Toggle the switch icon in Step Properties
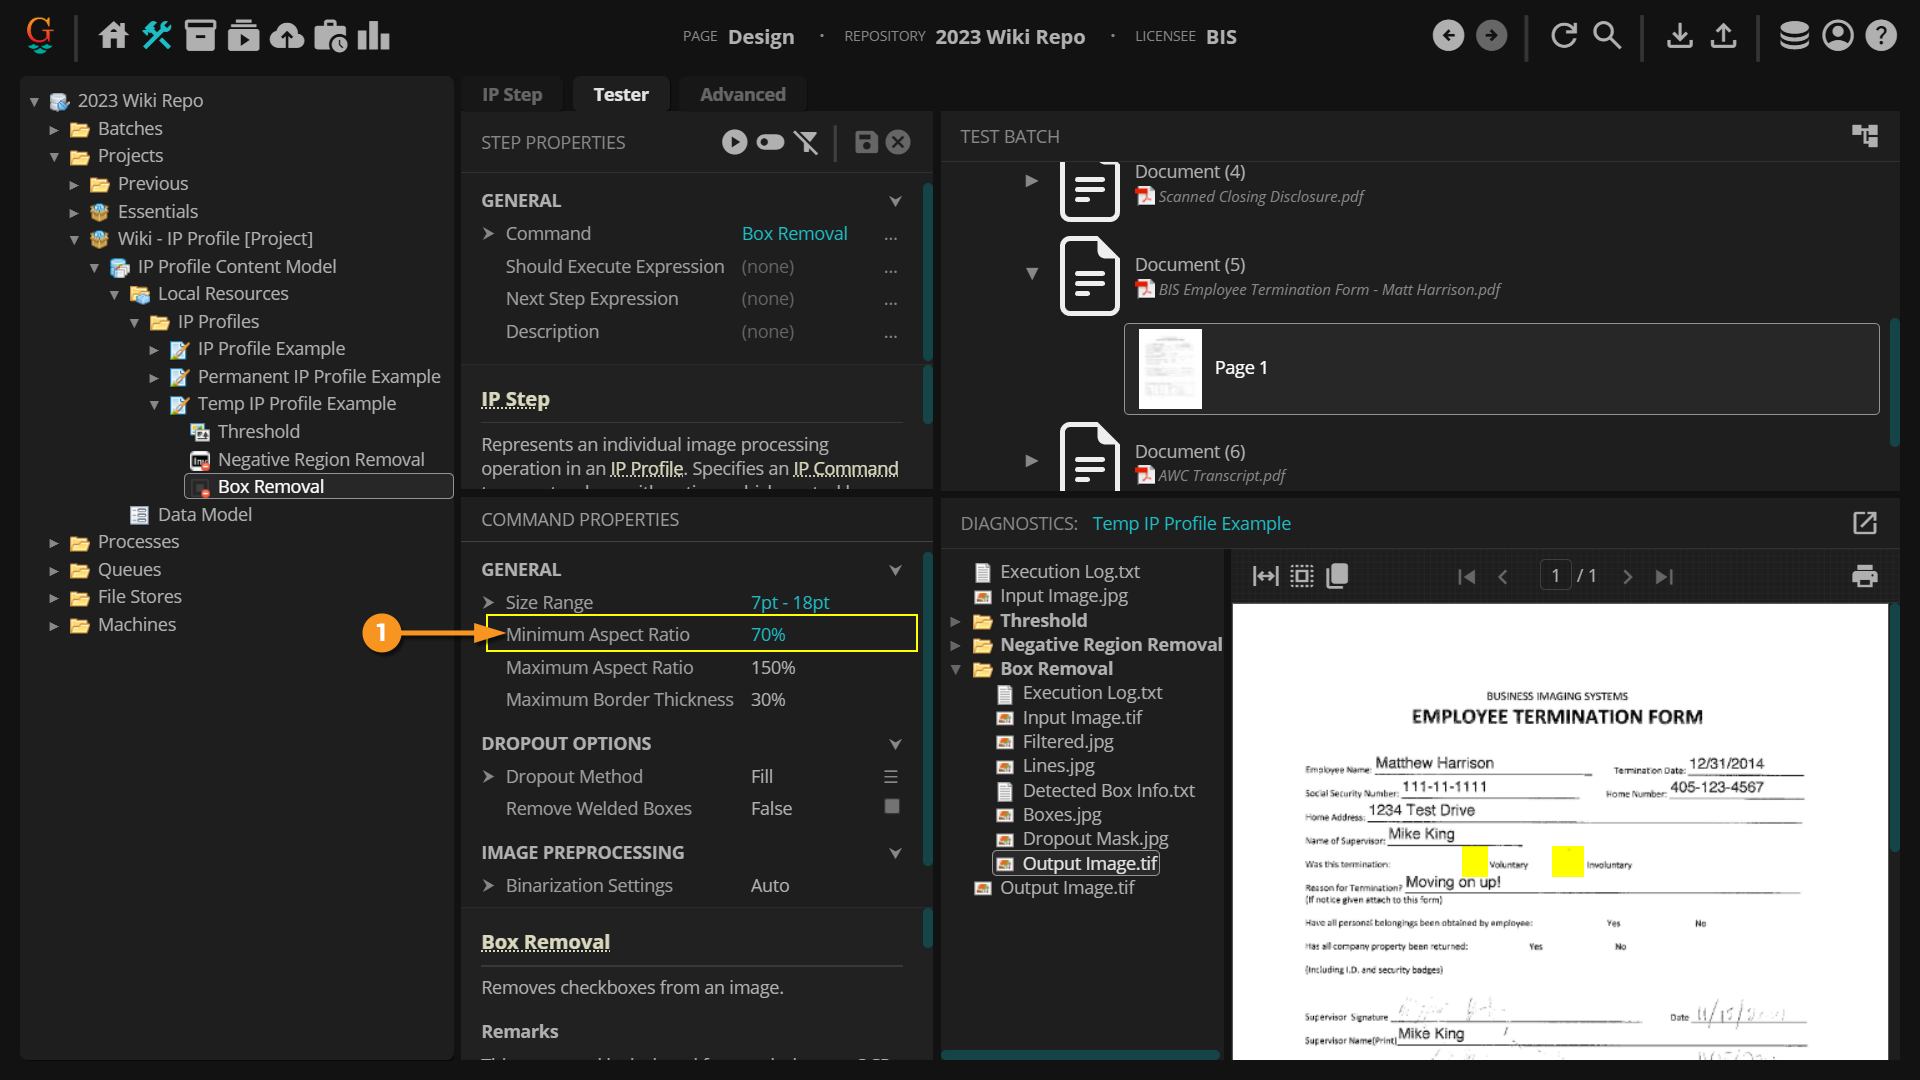 (770, 142)
